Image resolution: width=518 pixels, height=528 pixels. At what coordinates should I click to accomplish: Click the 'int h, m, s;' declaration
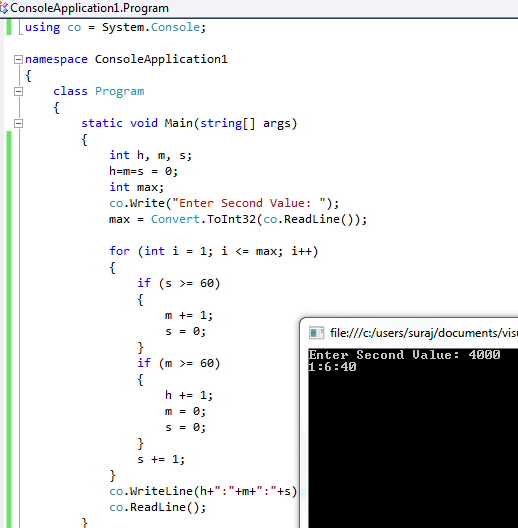[150, 155]
